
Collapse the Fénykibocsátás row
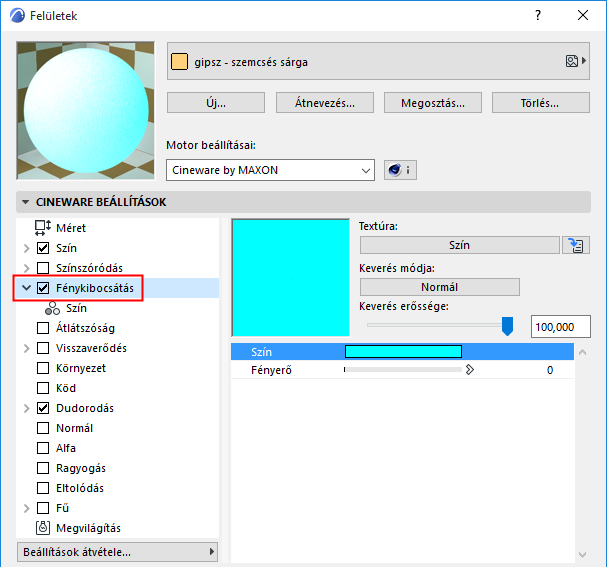click(x=26, y=288)
